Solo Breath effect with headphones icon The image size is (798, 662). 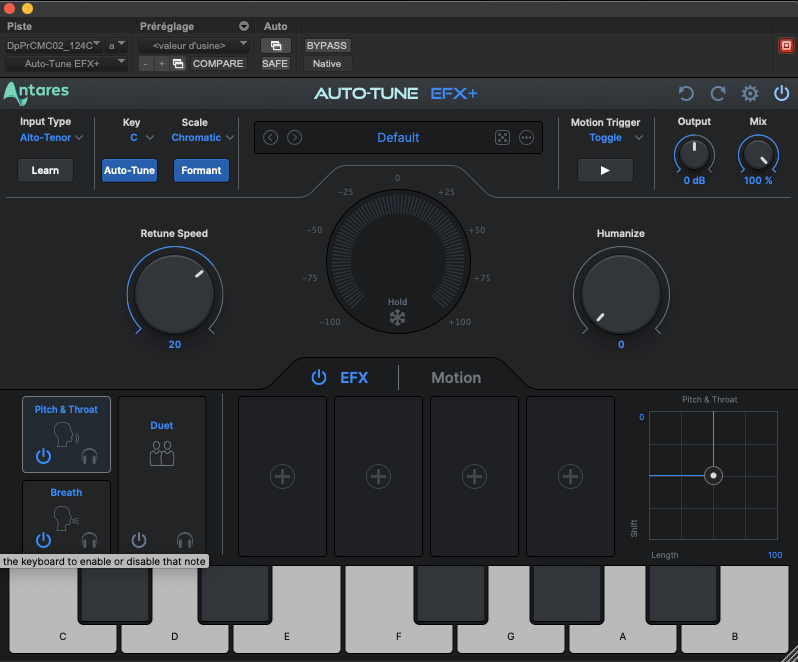click(90, 540)
